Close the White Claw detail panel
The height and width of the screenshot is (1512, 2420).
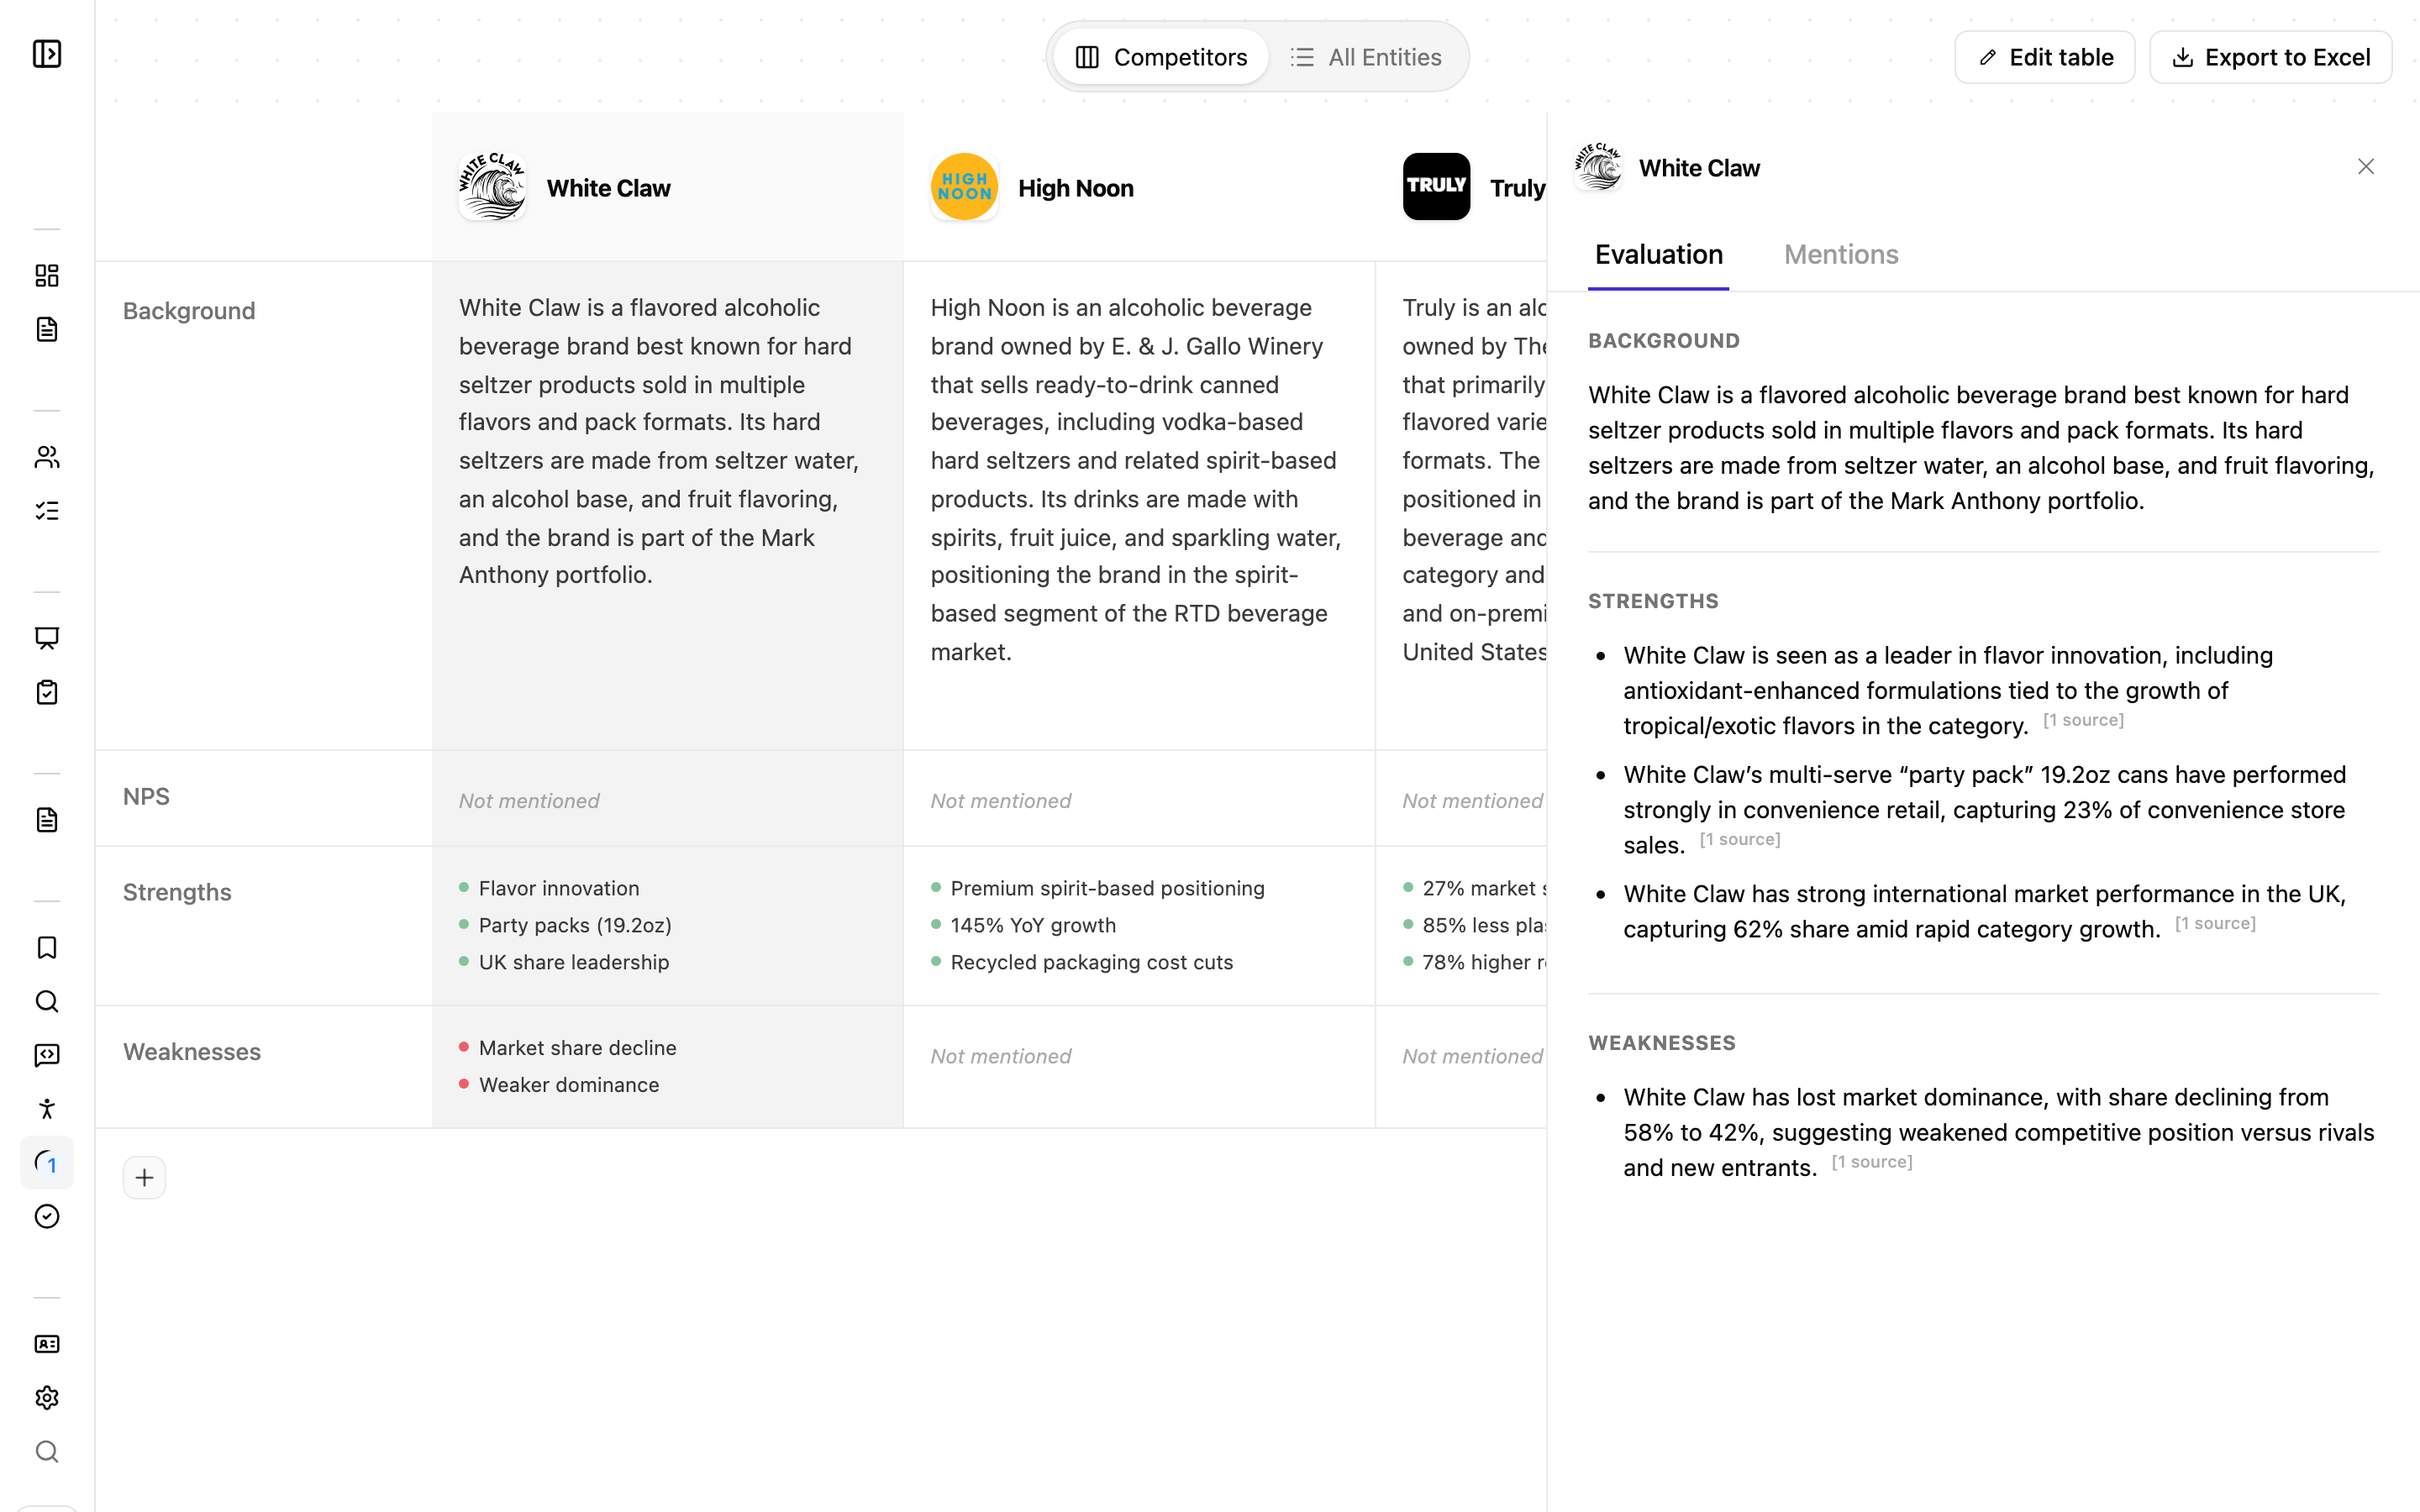pos(2366,167)
